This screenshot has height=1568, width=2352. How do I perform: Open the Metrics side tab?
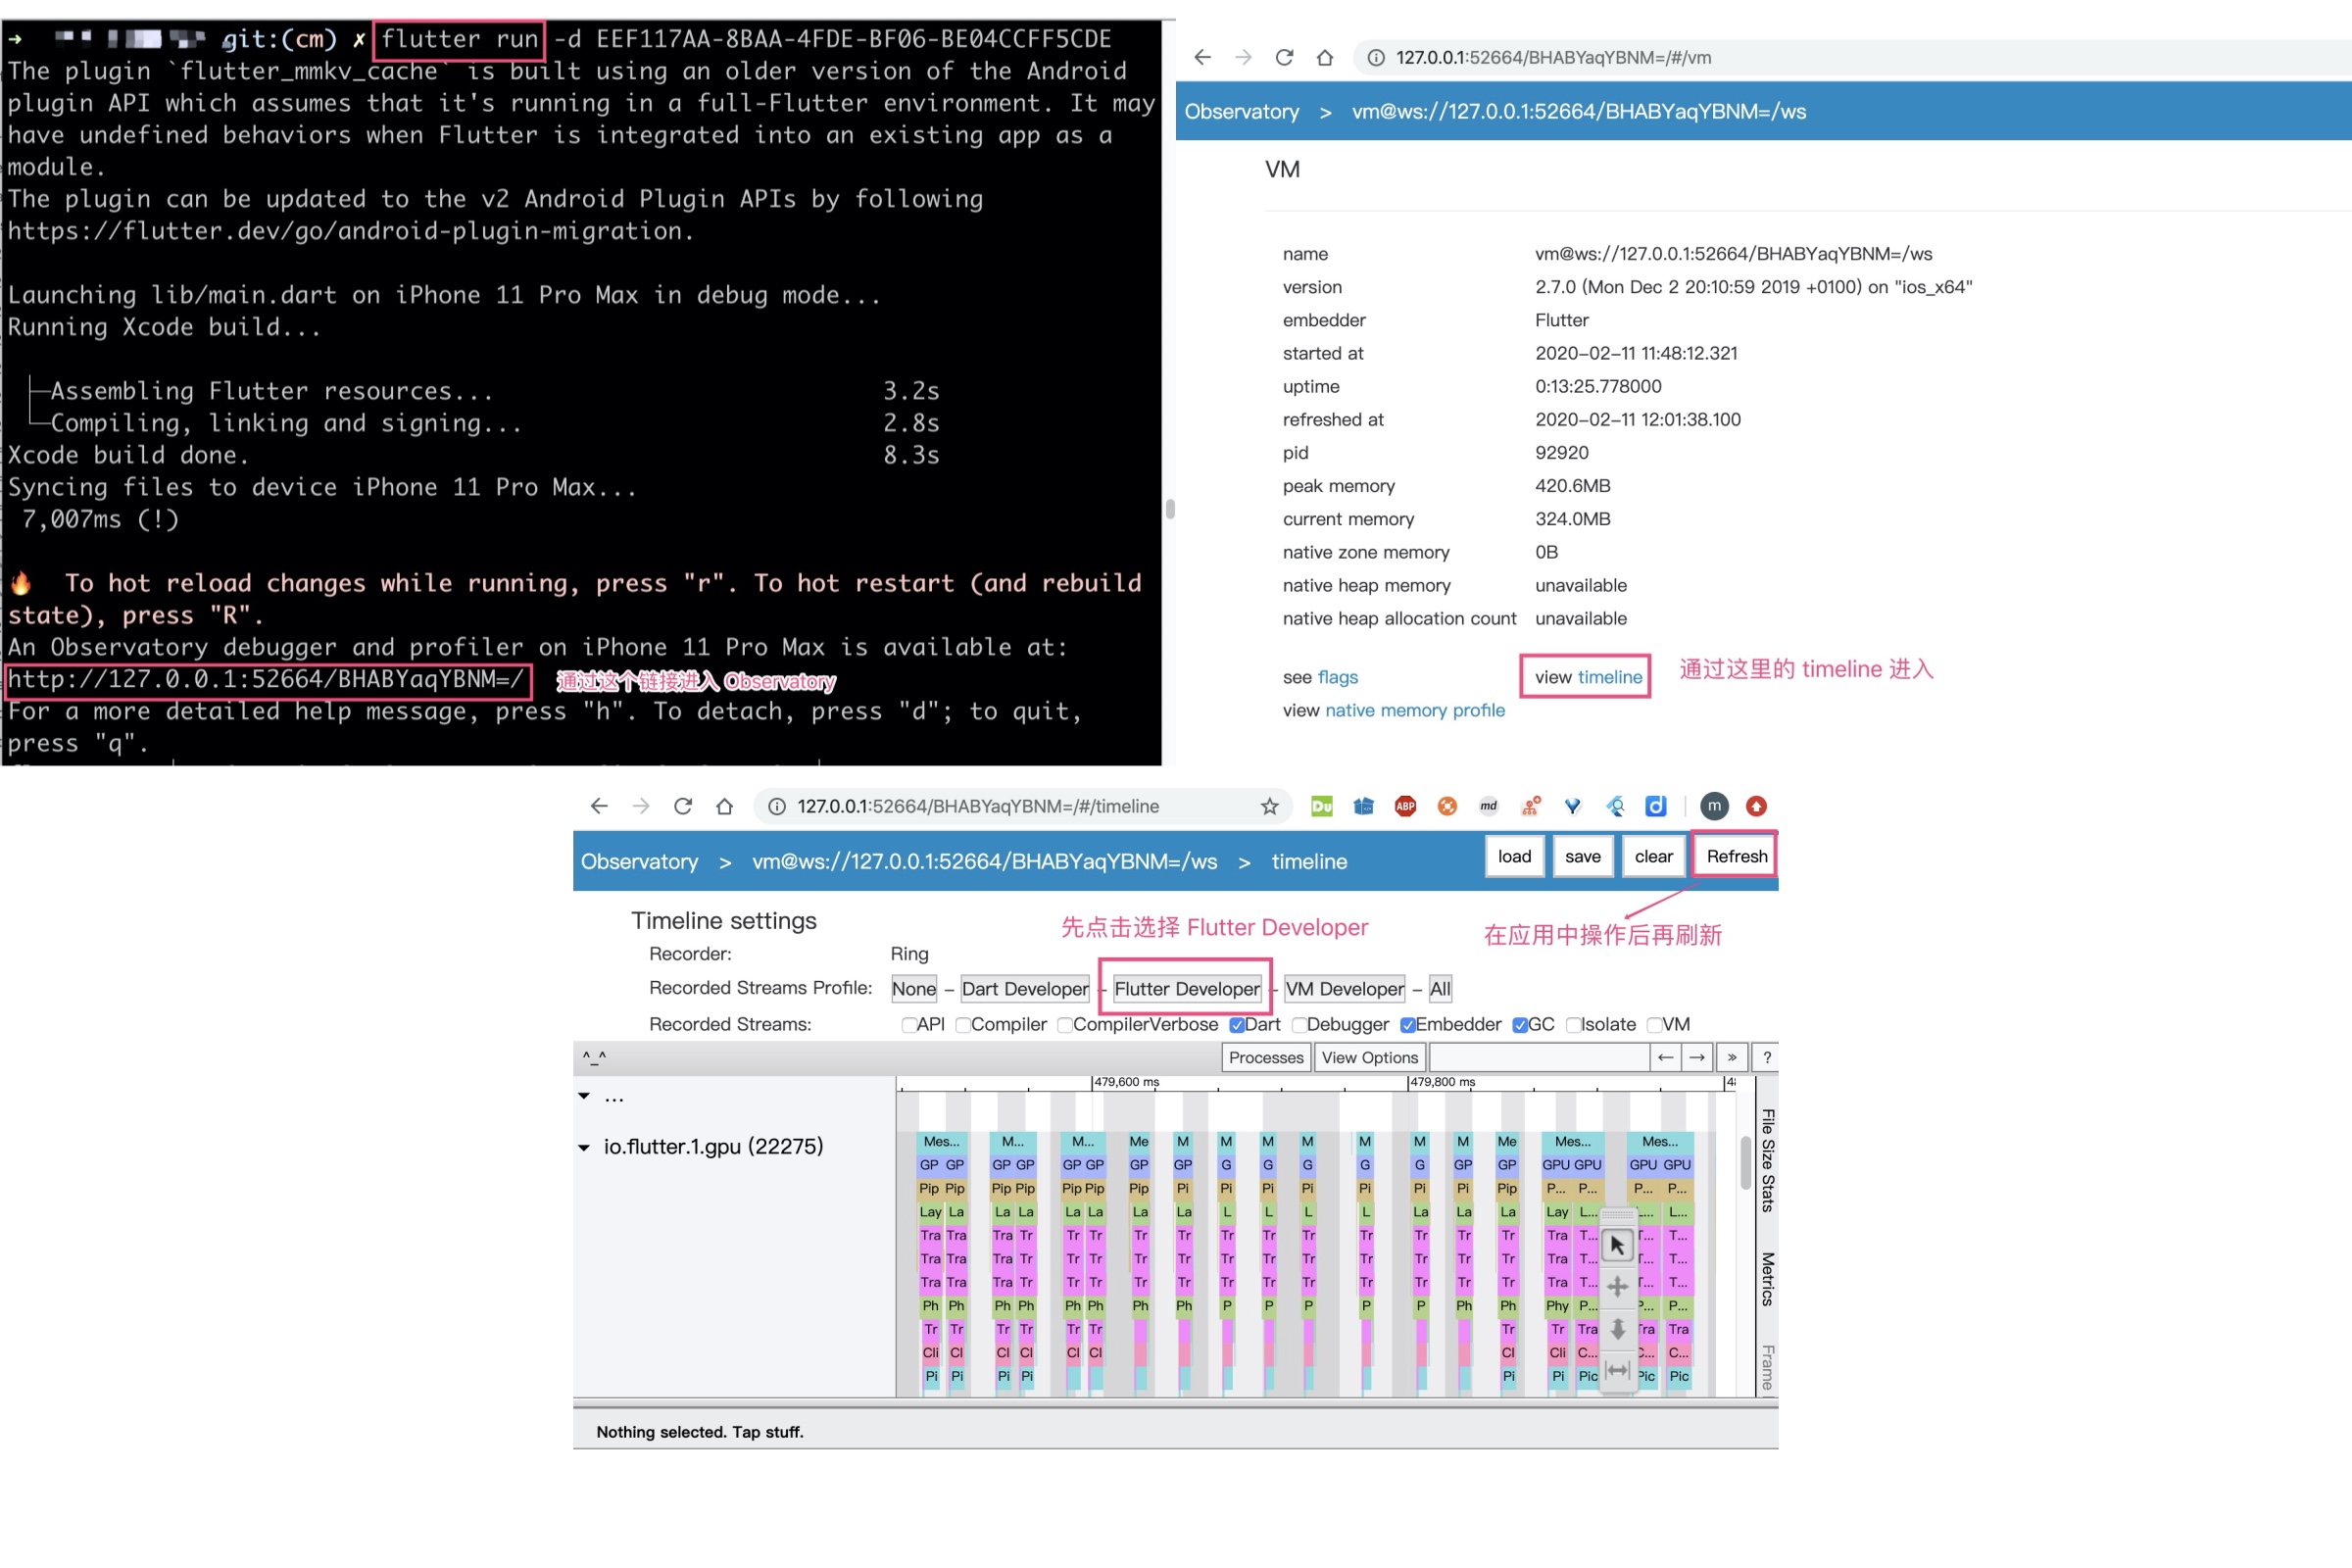tap(1767, 1279)
